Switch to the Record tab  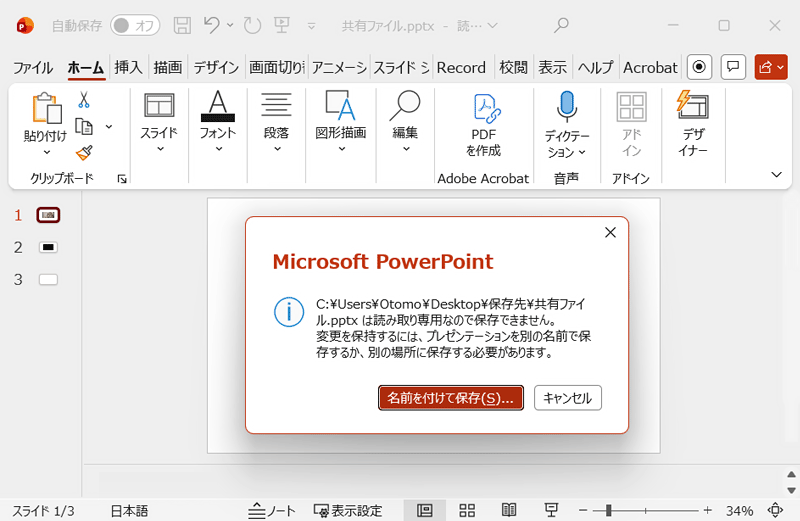tap(461, 67)
